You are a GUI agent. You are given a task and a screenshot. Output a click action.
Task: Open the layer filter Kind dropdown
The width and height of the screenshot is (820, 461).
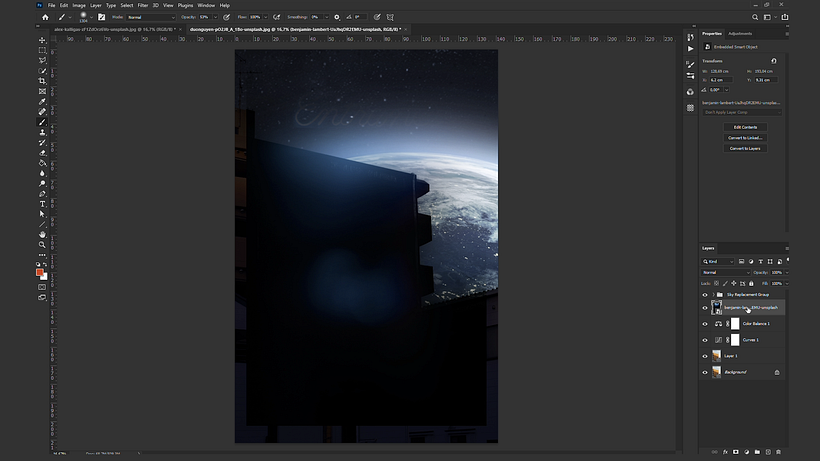(x=718, y=261)
